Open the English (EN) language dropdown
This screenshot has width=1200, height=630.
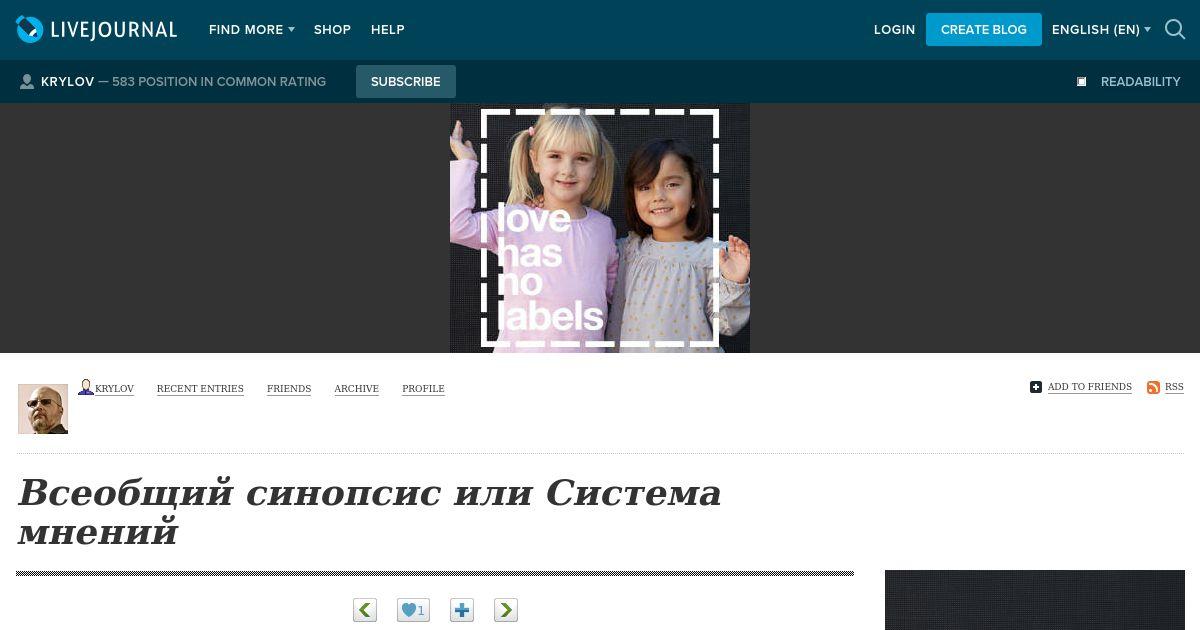[x=1101, y=30]
